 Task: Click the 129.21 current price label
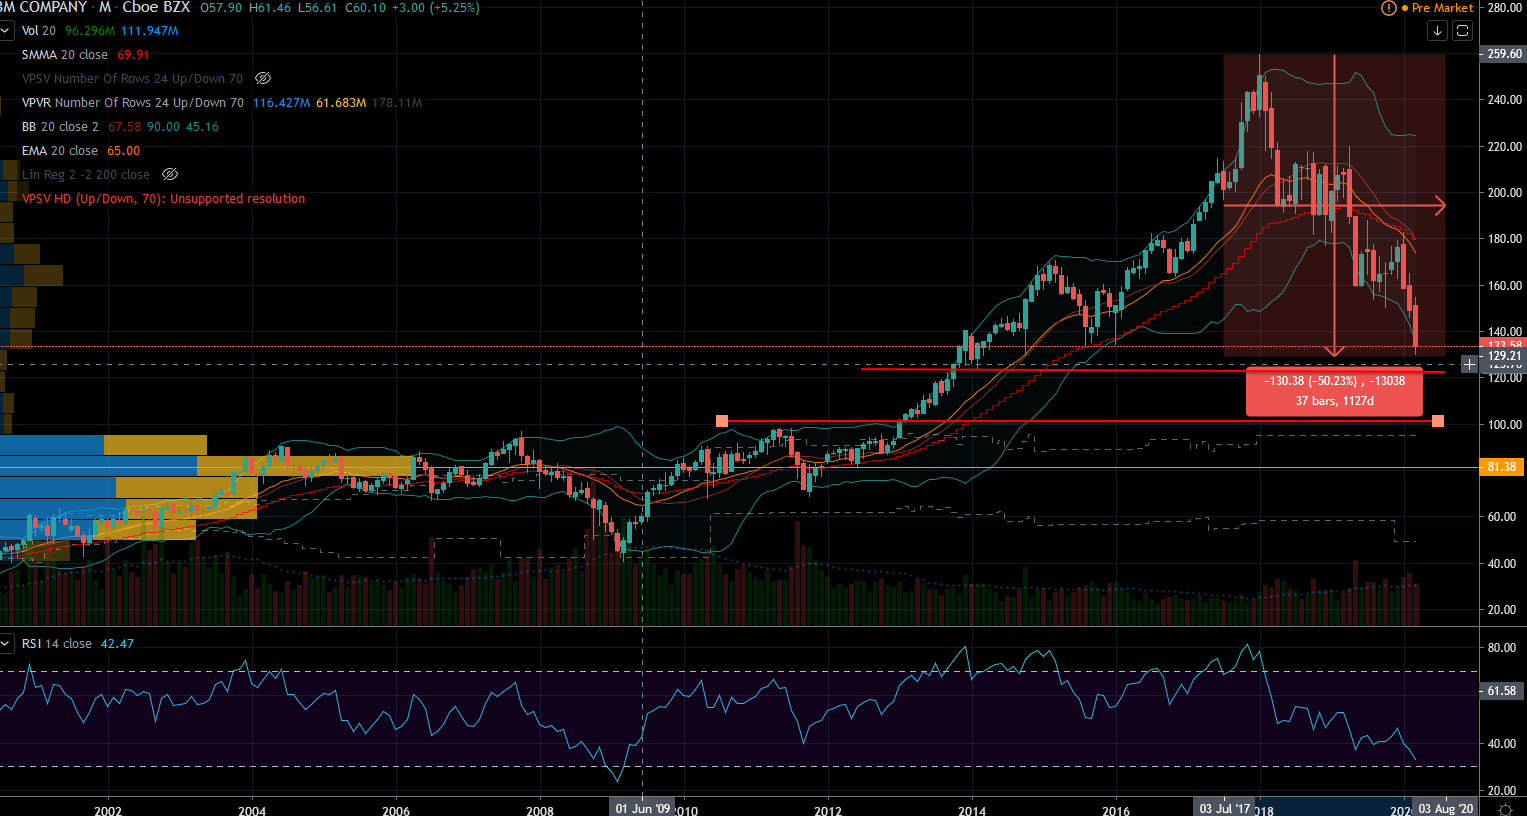[1503, 356]
